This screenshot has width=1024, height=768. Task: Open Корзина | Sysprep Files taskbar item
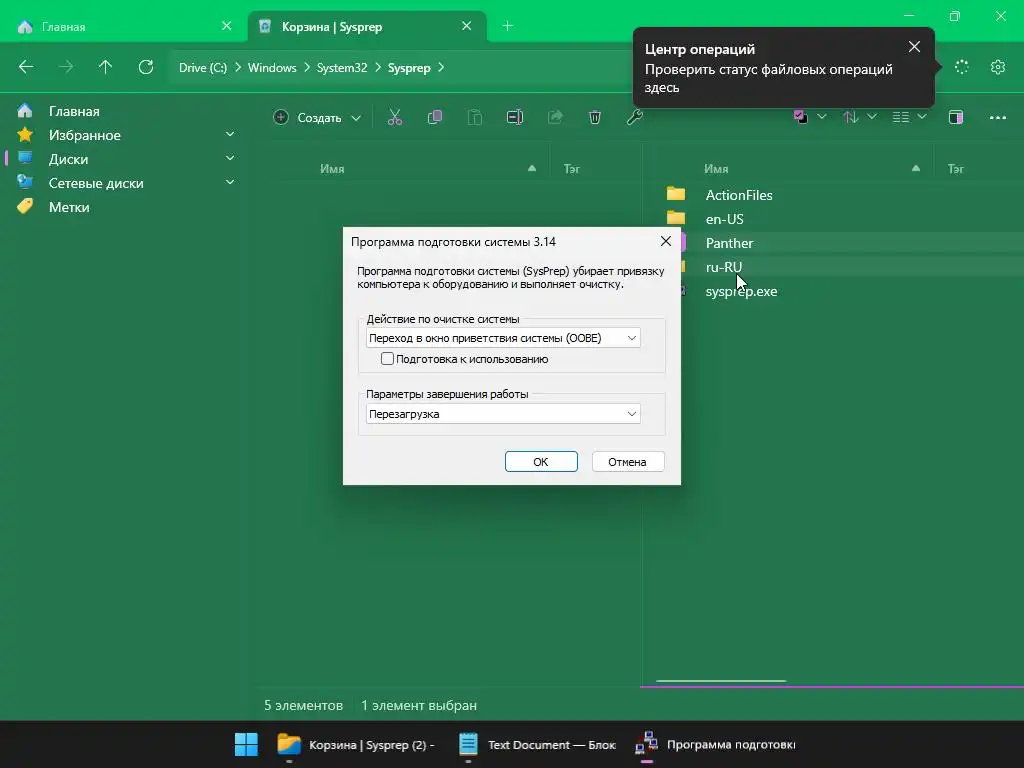pos(356,744)
